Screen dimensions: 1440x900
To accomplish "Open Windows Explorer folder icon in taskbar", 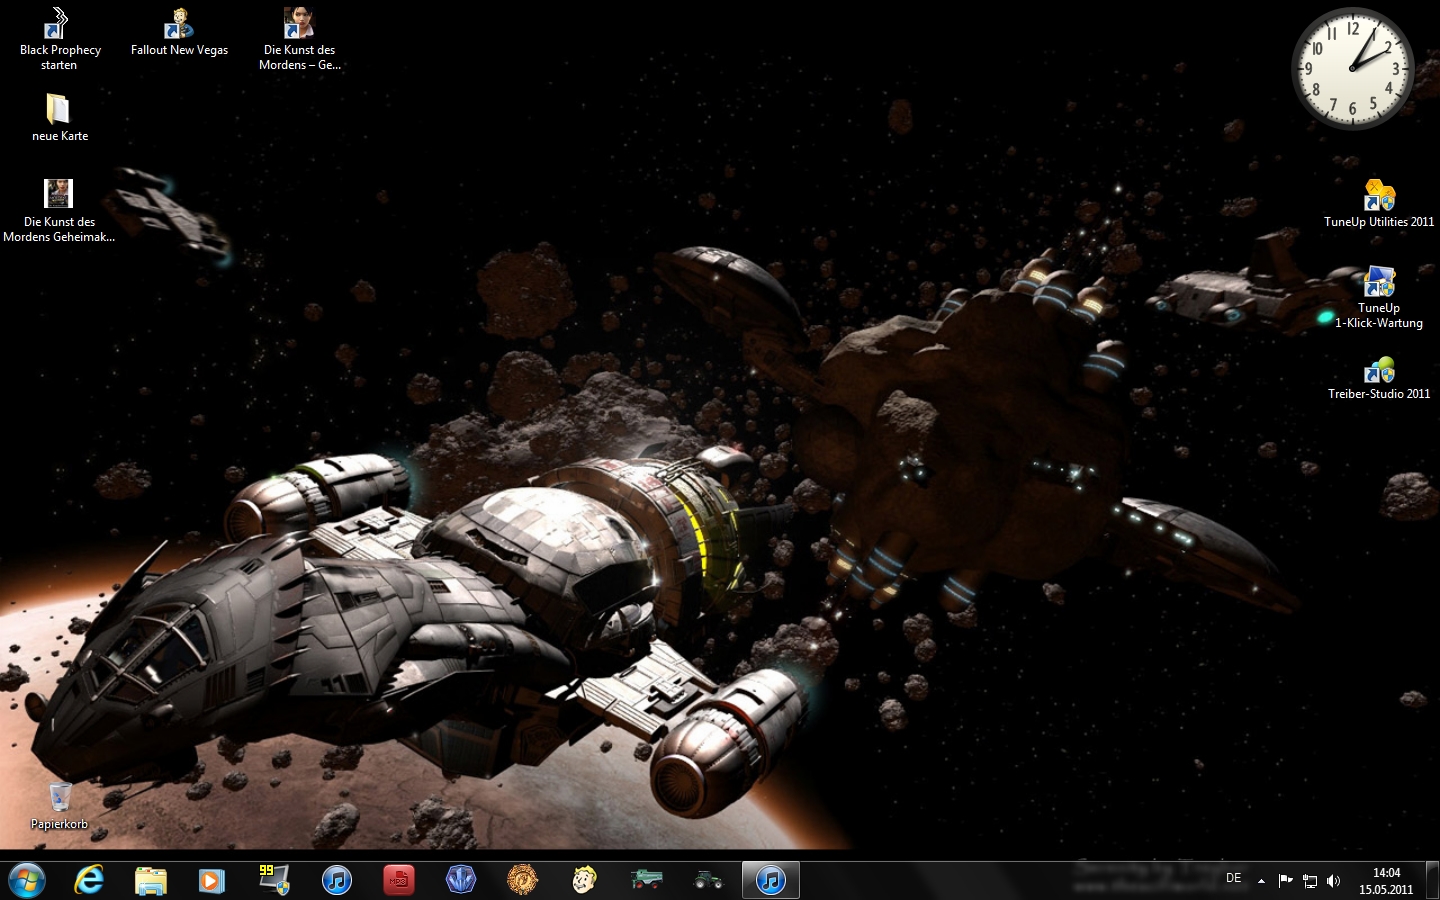I will click(x=151, y=880).
